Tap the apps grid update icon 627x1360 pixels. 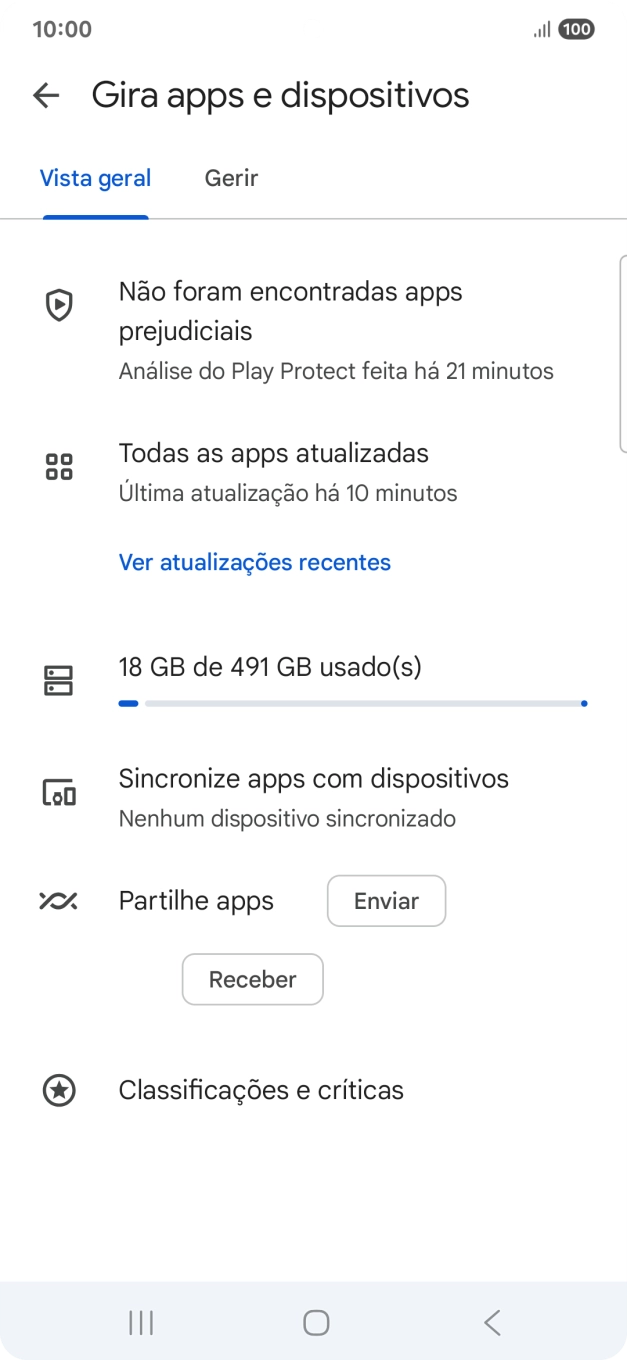59,466
